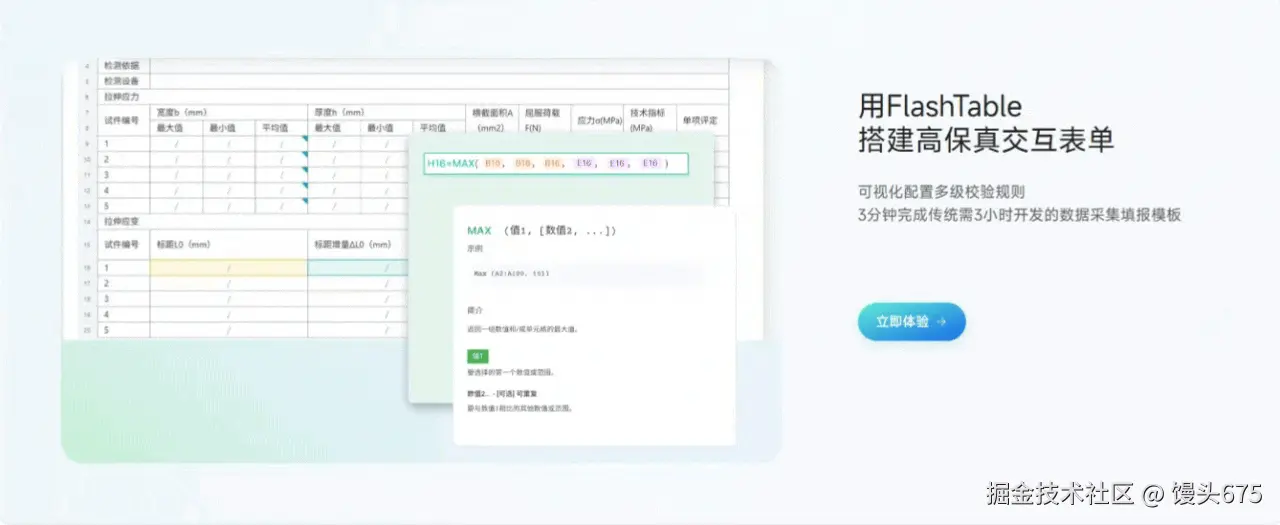Click the first orange reference token in formula
Image resolution: width=1280 pixels, height=525 pixels.
pyautogui.click(x=493, y=163)
